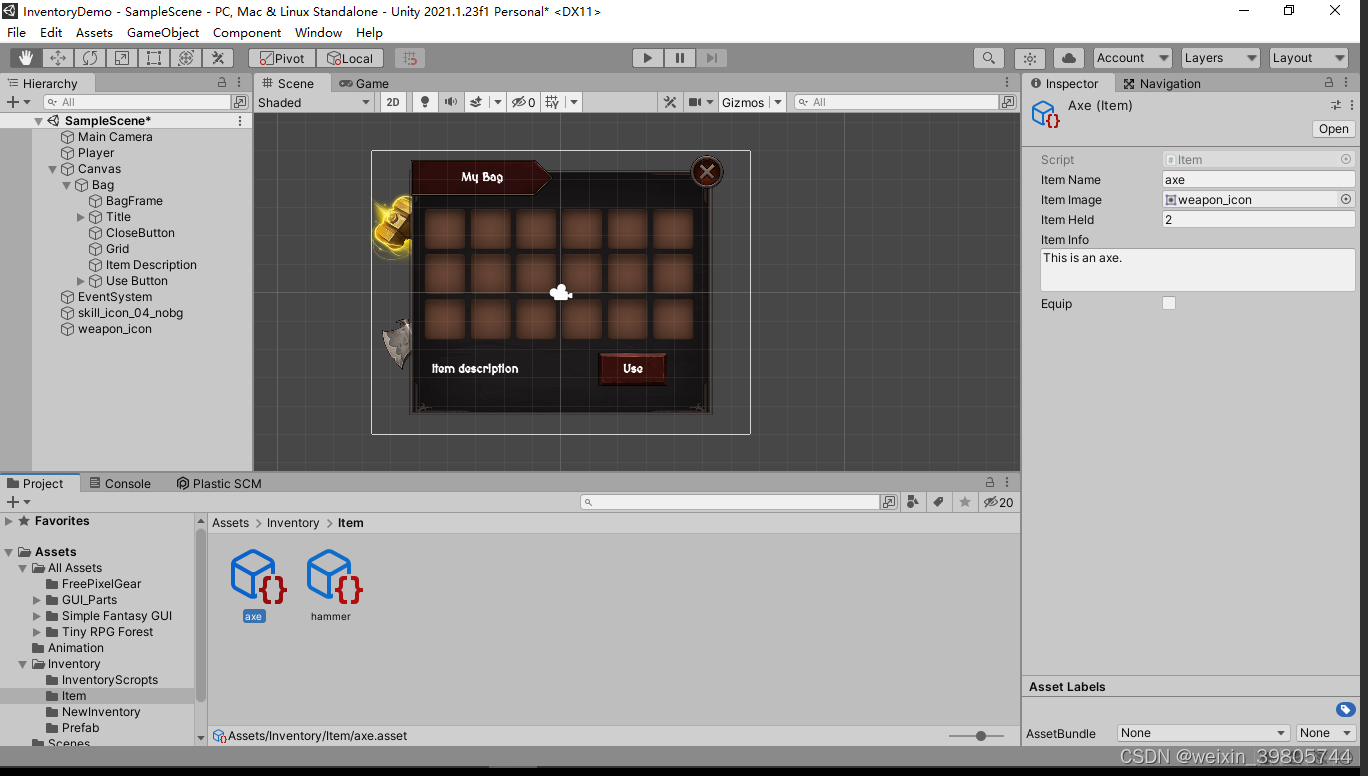Select the Move tool
Viewport: 1368px width, 776px height.
(58, 58)
